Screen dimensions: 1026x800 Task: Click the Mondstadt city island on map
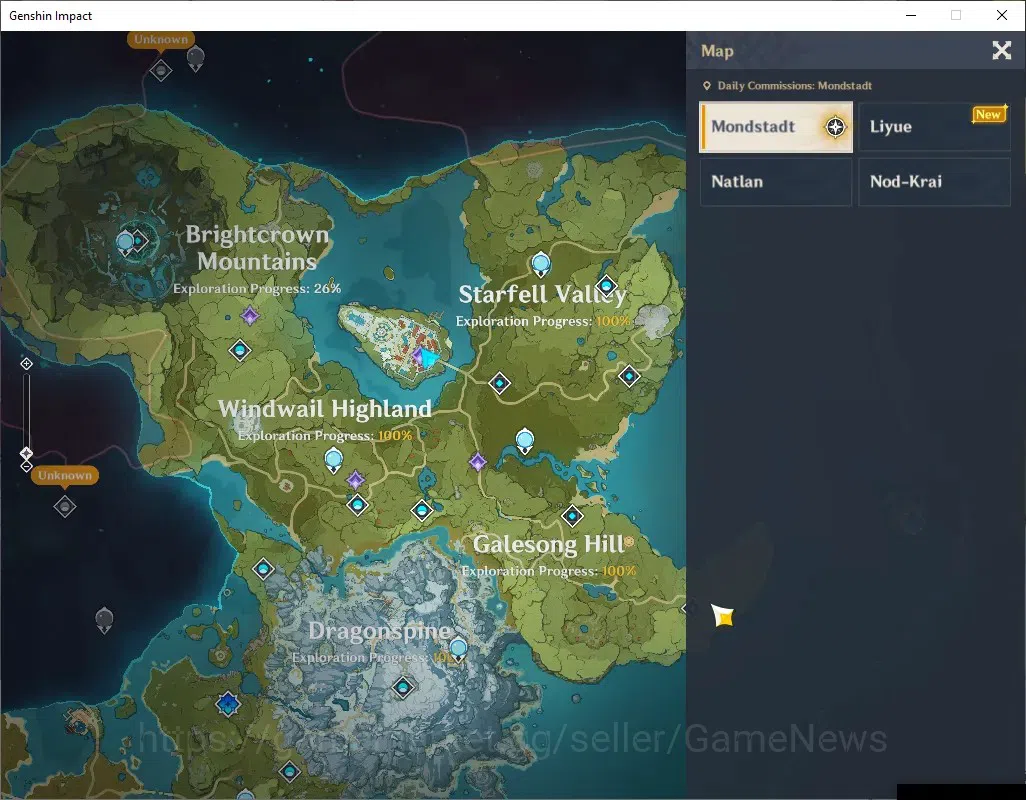point(395,343)
